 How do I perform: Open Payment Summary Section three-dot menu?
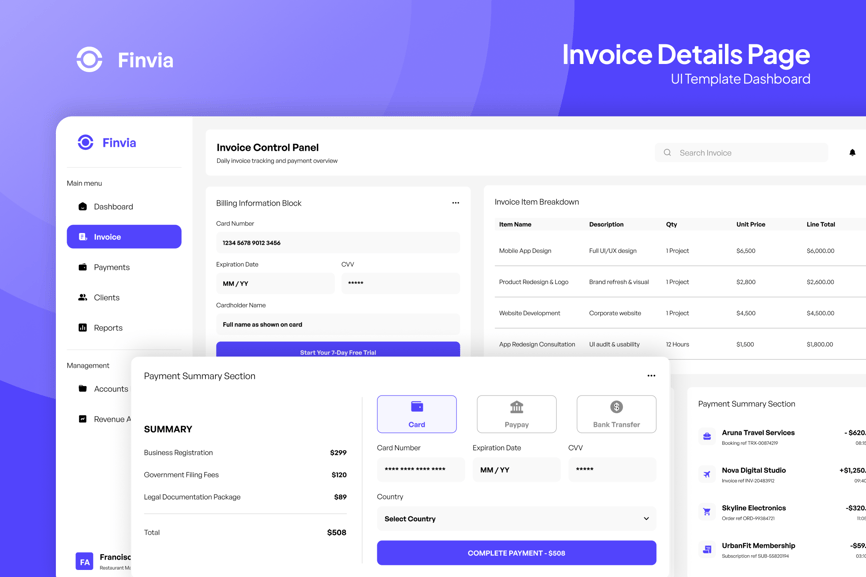tap(651, 376)
